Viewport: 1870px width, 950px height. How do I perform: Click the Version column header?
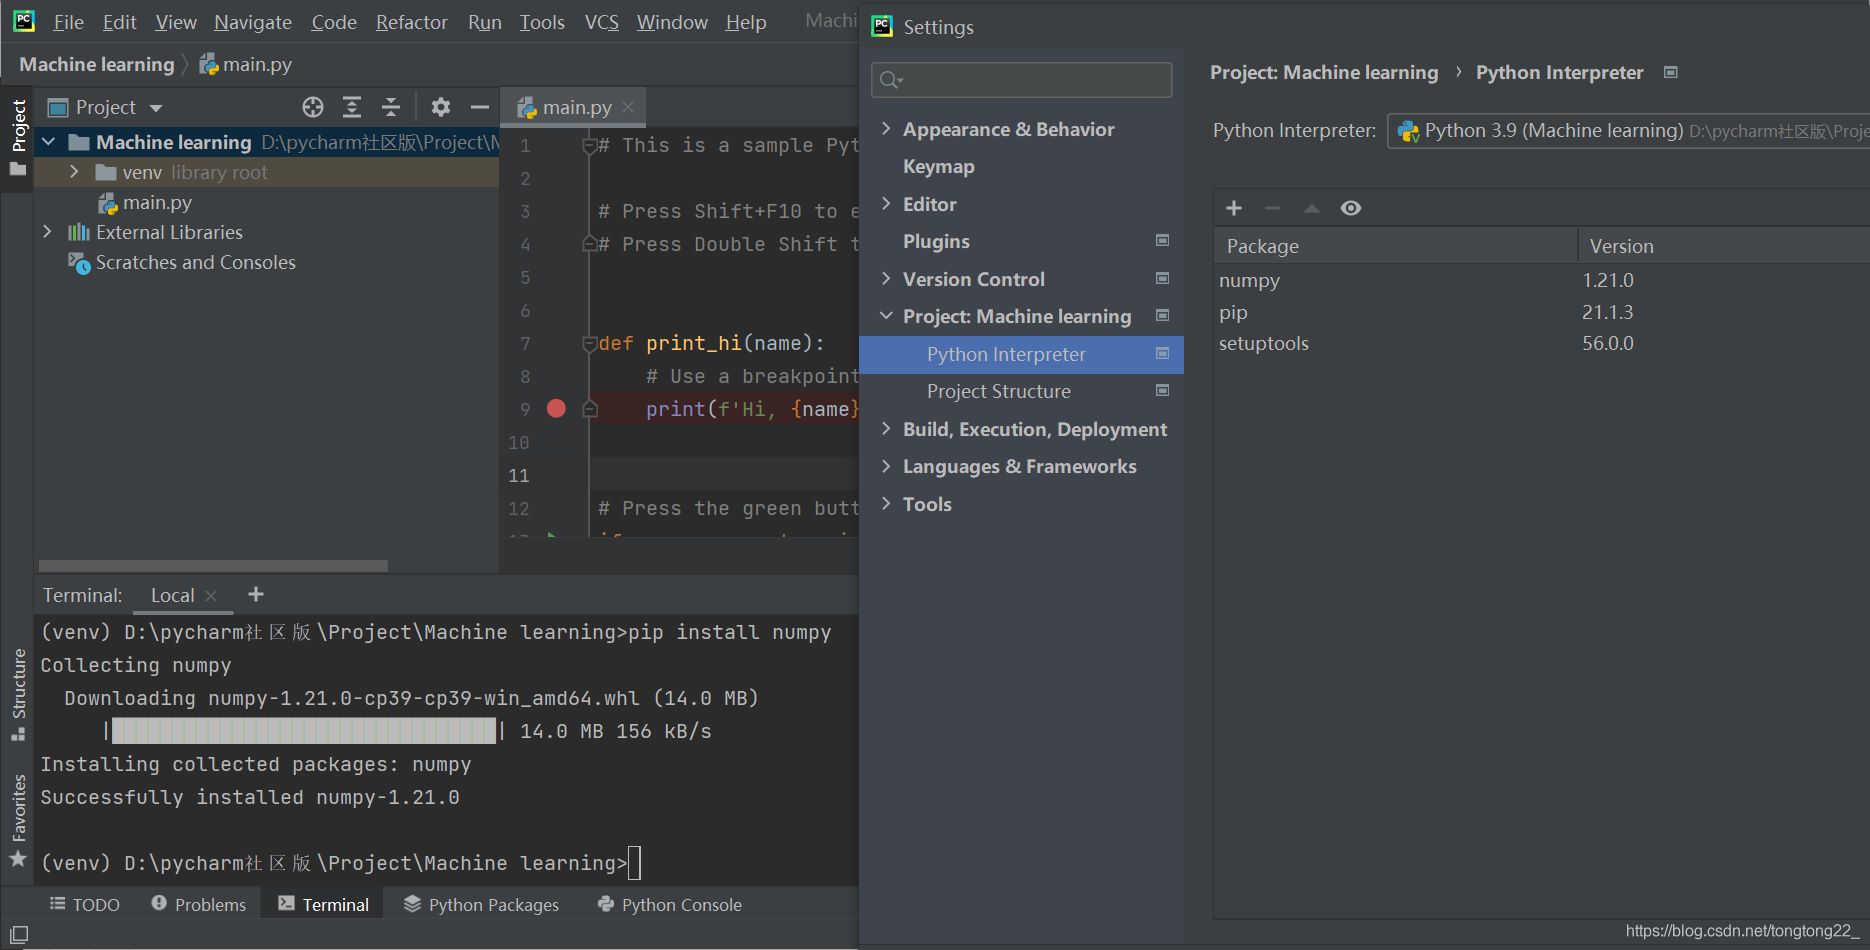[x=1724, y=246]
